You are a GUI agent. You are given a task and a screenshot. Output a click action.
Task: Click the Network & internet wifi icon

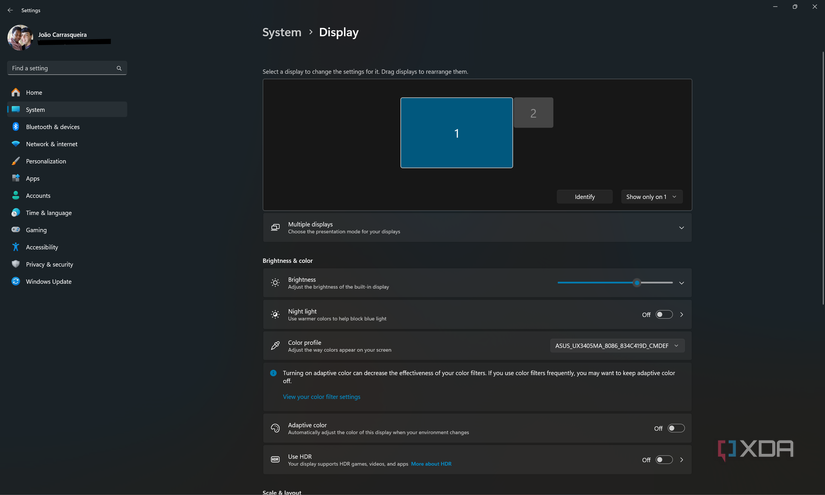(15, 144)
